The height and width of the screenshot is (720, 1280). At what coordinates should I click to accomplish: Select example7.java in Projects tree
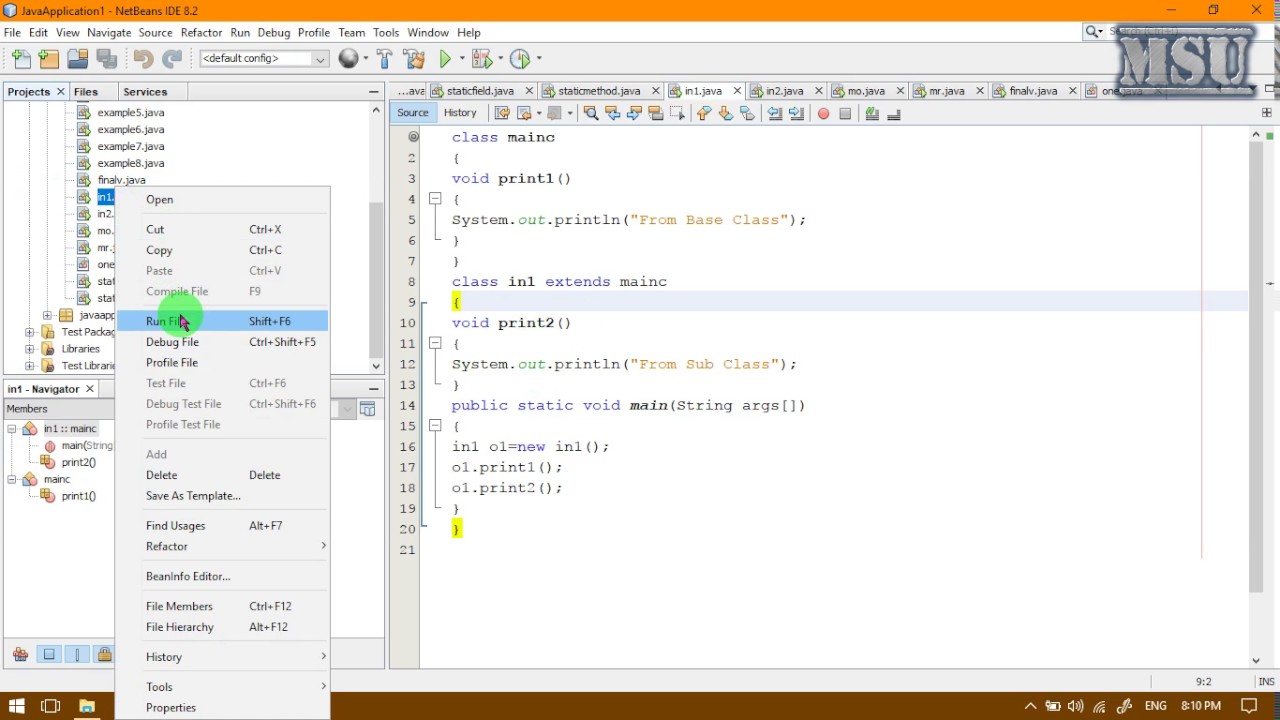click(131, 146)
